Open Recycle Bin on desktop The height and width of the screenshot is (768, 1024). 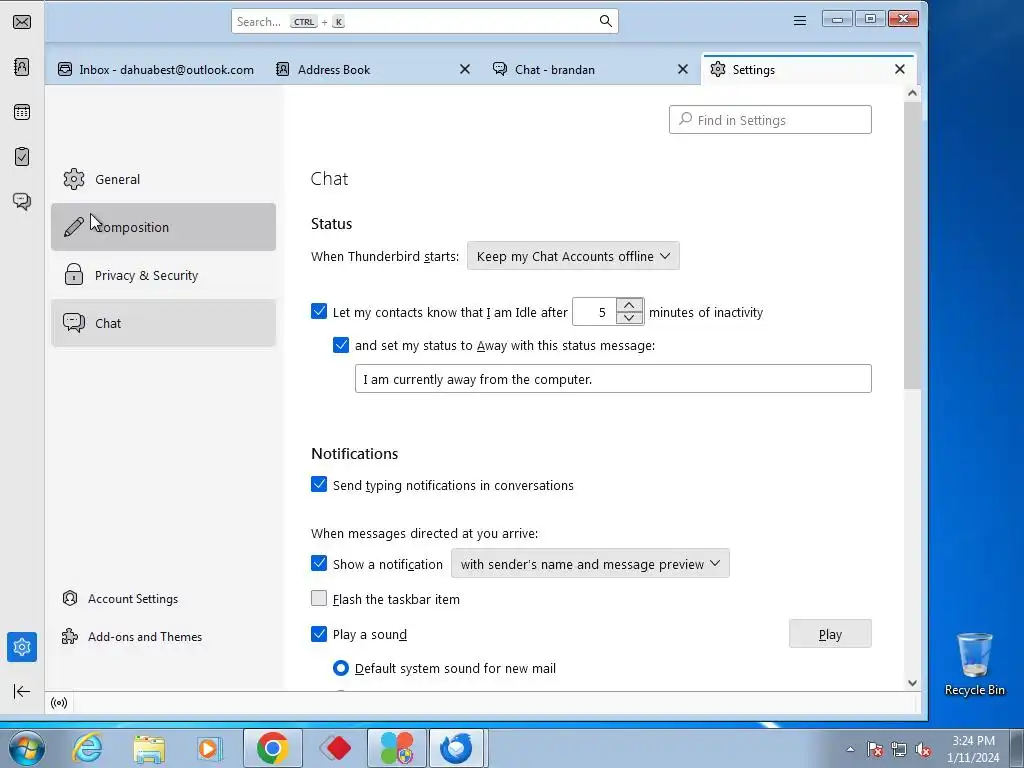click(974, 664)
